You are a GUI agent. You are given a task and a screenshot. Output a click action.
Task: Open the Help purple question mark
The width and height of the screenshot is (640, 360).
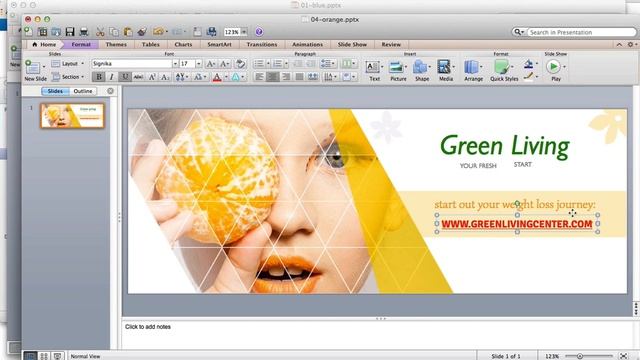(259, 32)
